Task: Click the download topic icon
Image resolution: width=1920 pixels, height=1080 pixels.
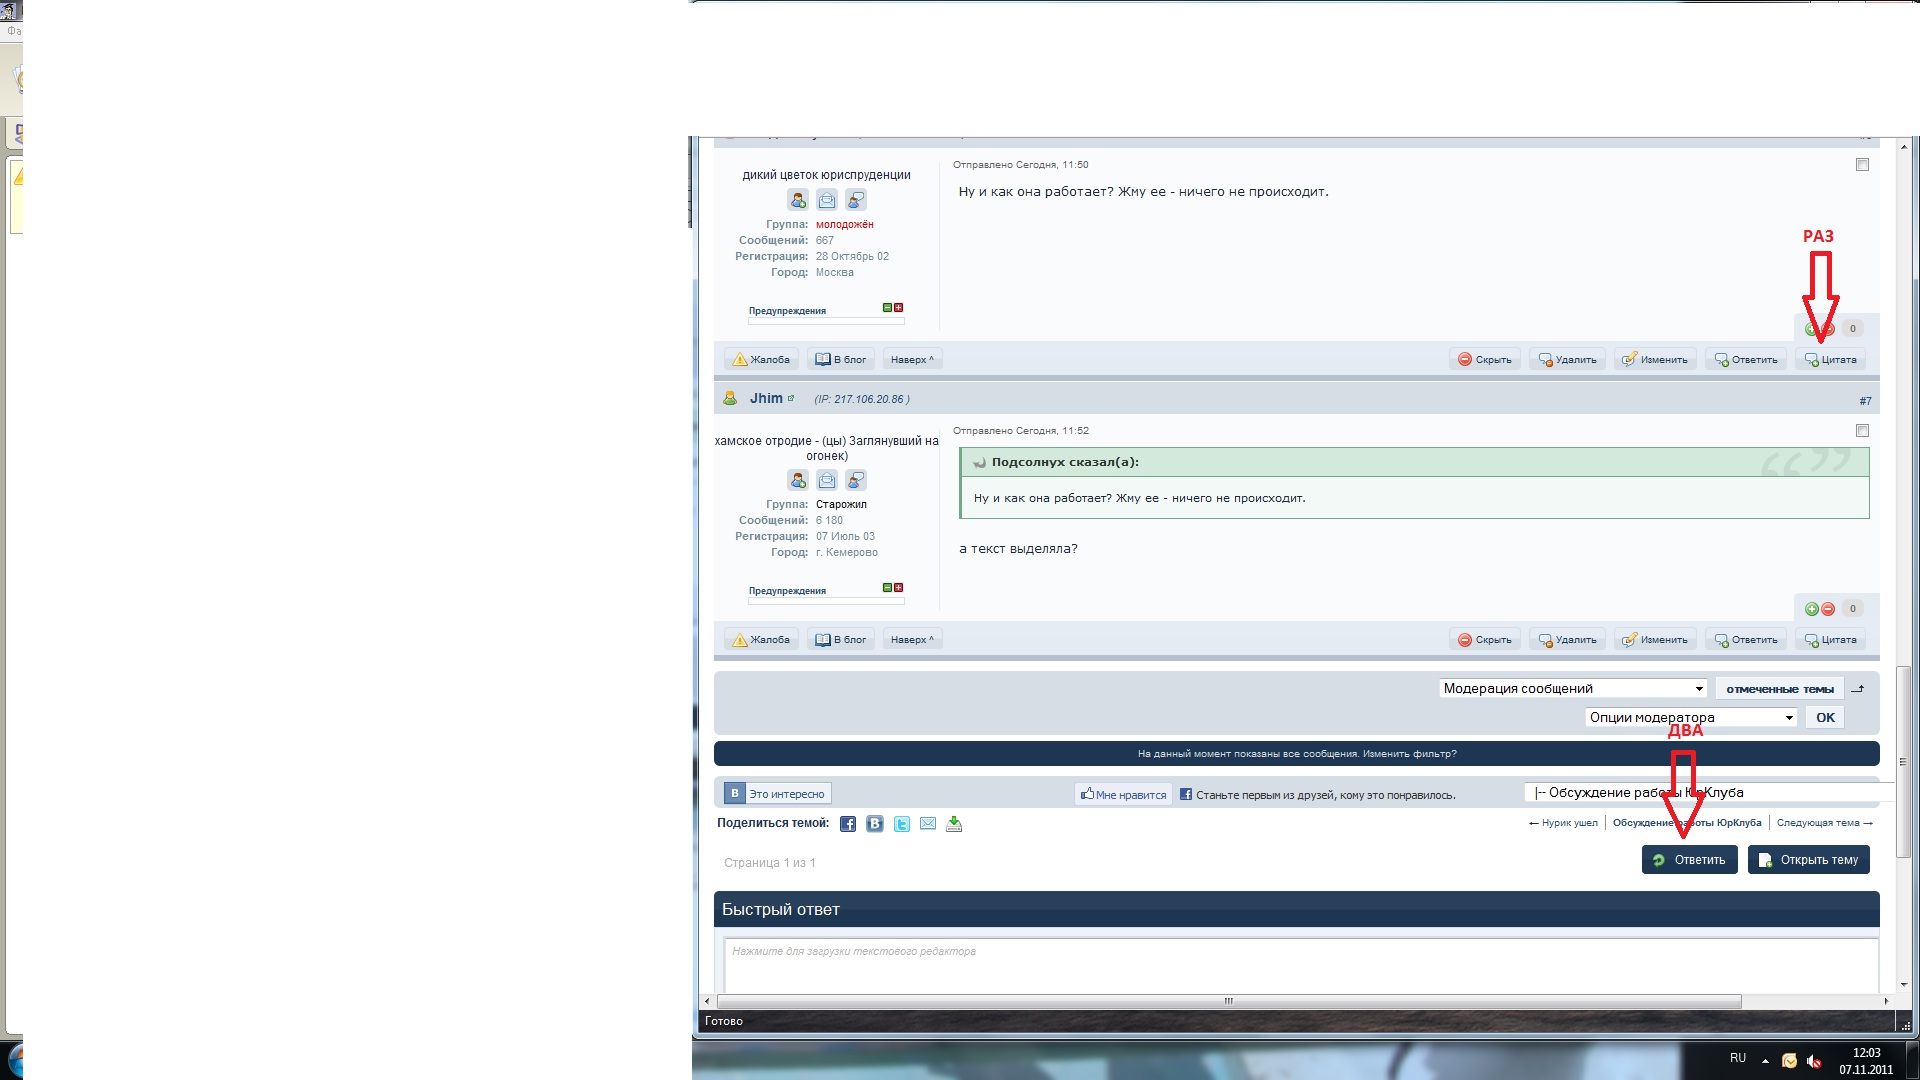Action: click(954, 824)
